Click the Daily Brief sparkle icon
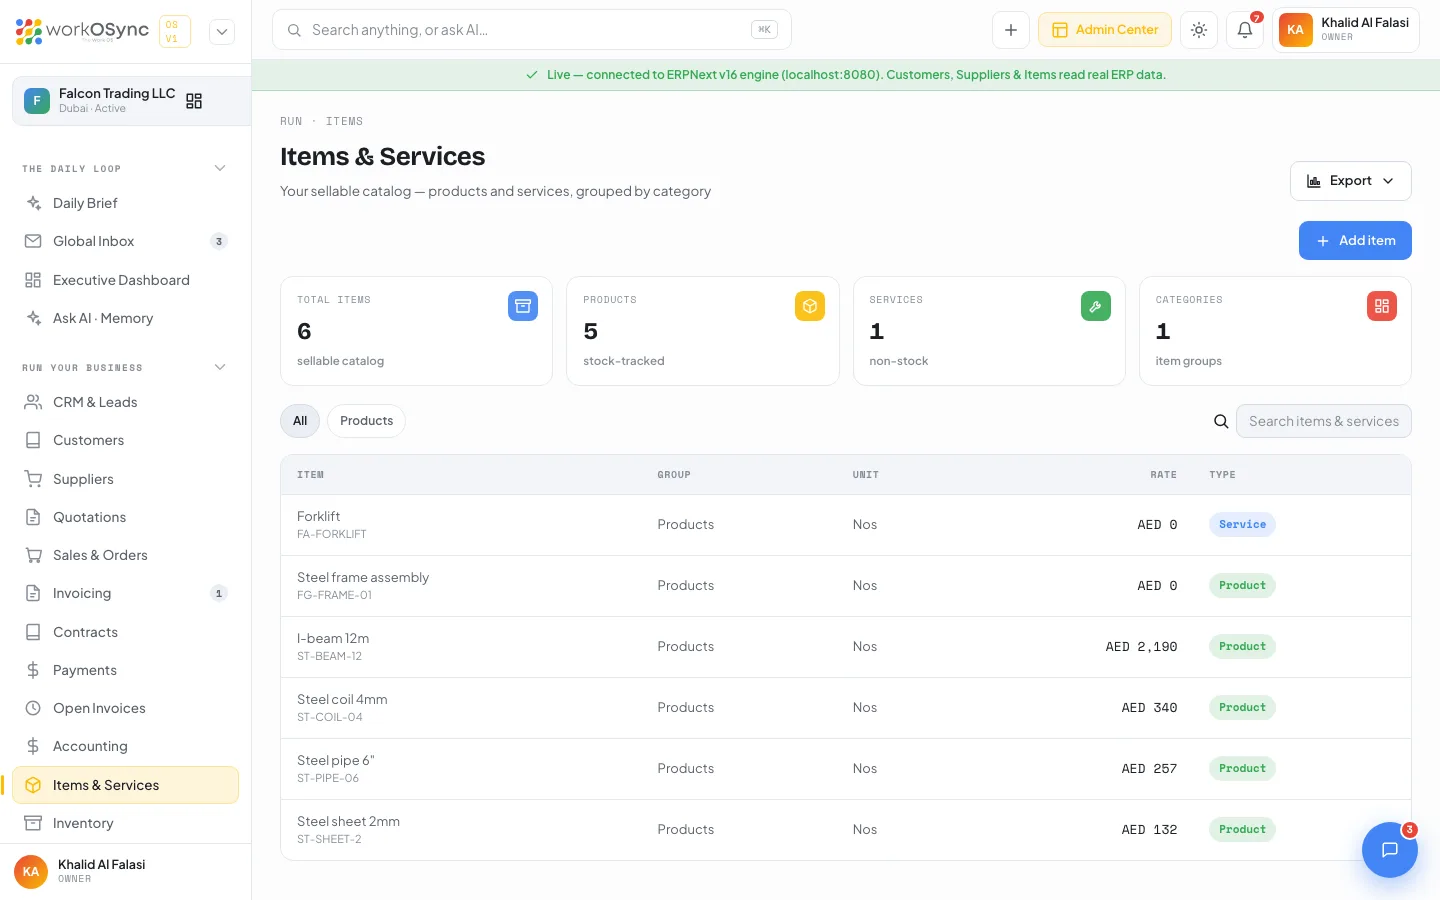Screen dimensions: 1440x900 pyautogui.click(x=33, y=203)
